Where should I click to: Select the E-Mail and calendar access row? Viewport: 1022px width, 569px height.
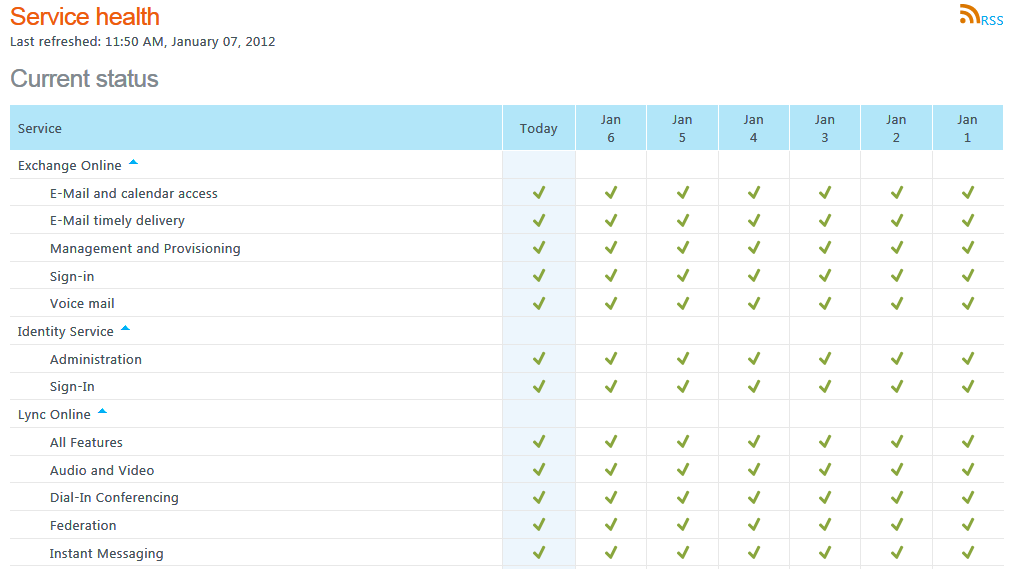click(506, 193)
